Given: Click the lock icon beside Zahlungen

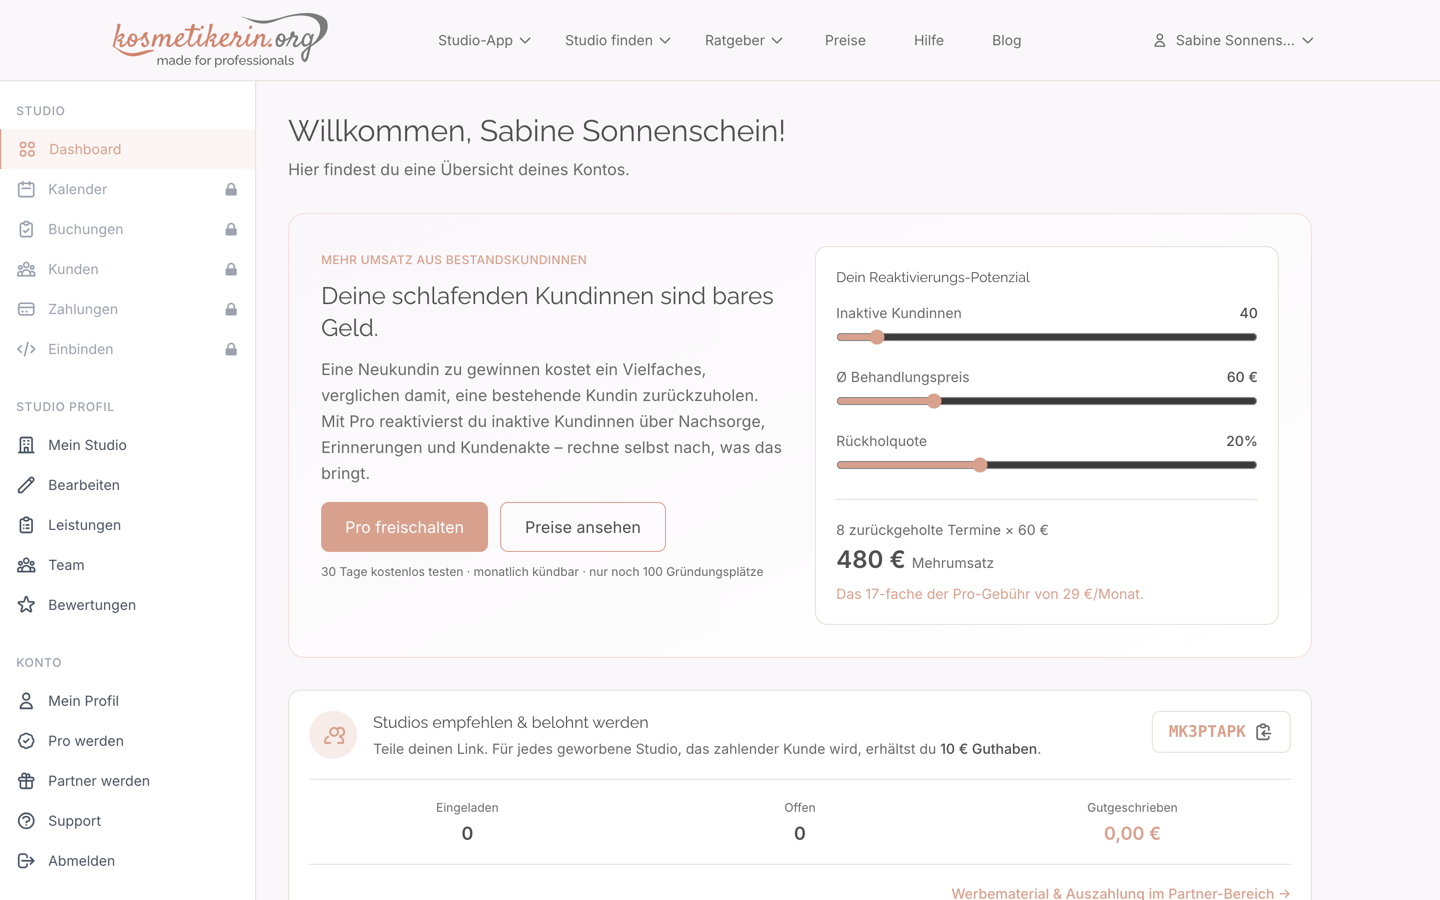Looking at the screenshot, I should 231,309.
